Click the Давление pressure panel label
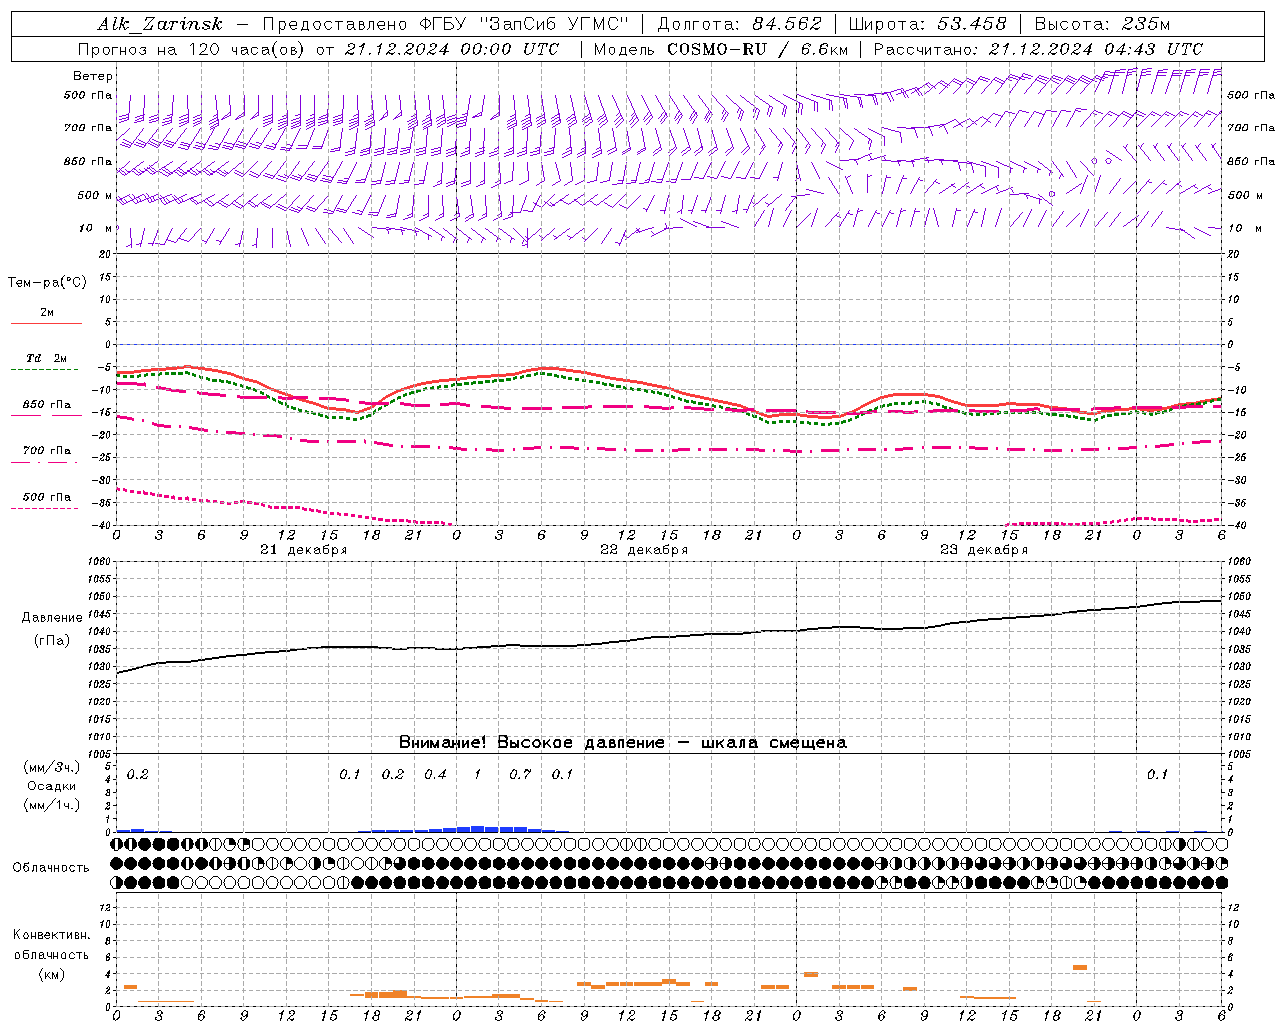The width and height of the screenshot is (1280, 1024). point(52,618)
